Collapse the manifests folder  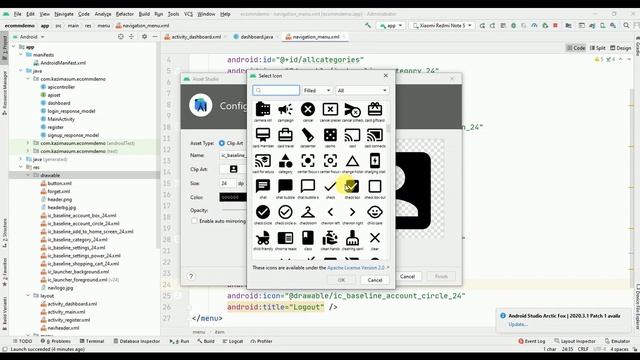pyautogui.click(x=21, y=55)
